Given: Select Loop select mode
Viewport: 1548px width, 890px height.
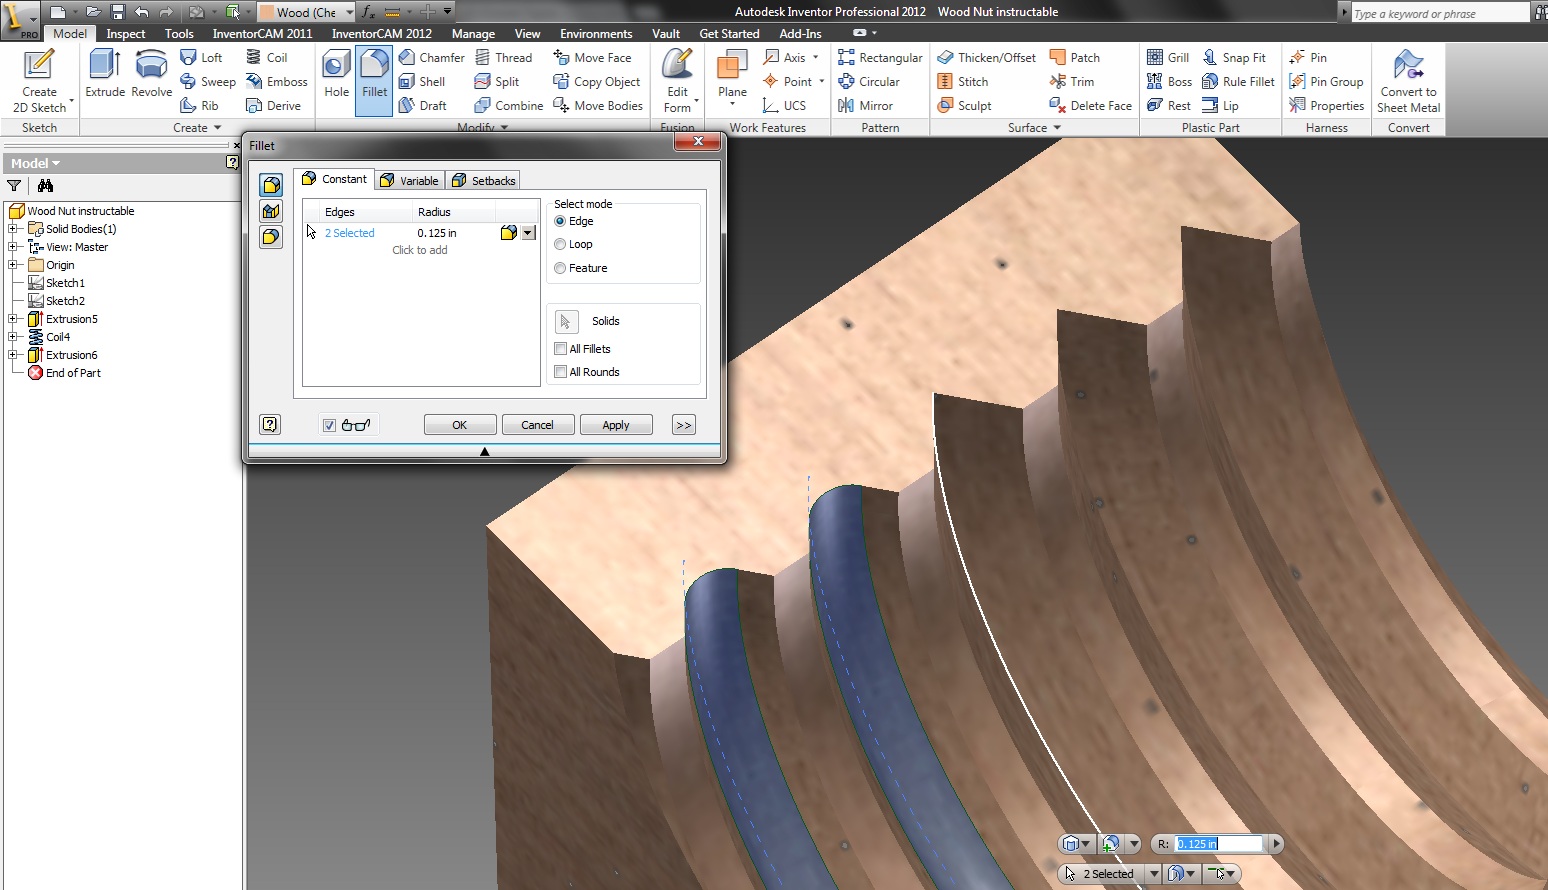Looking at the screenshot, I should 560,244.
